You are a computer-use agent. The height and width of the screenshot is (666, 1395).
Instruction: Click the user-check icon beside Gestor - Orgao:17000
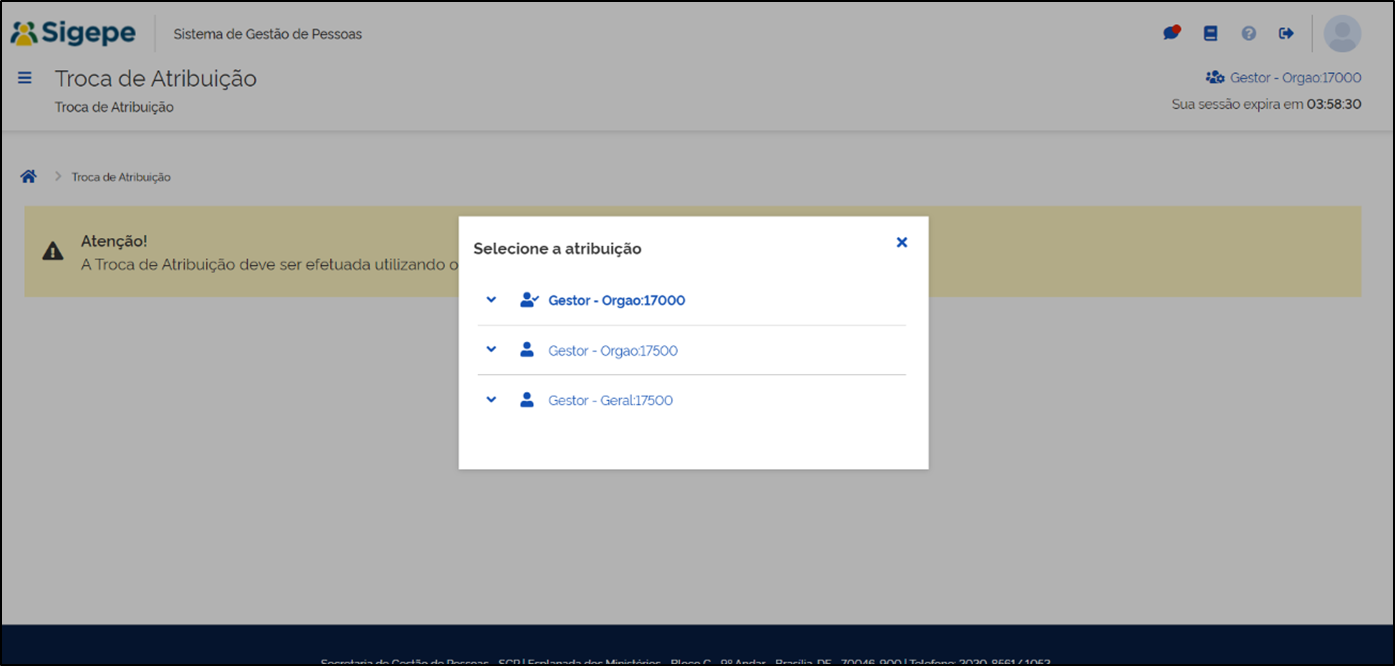point(529,300)
